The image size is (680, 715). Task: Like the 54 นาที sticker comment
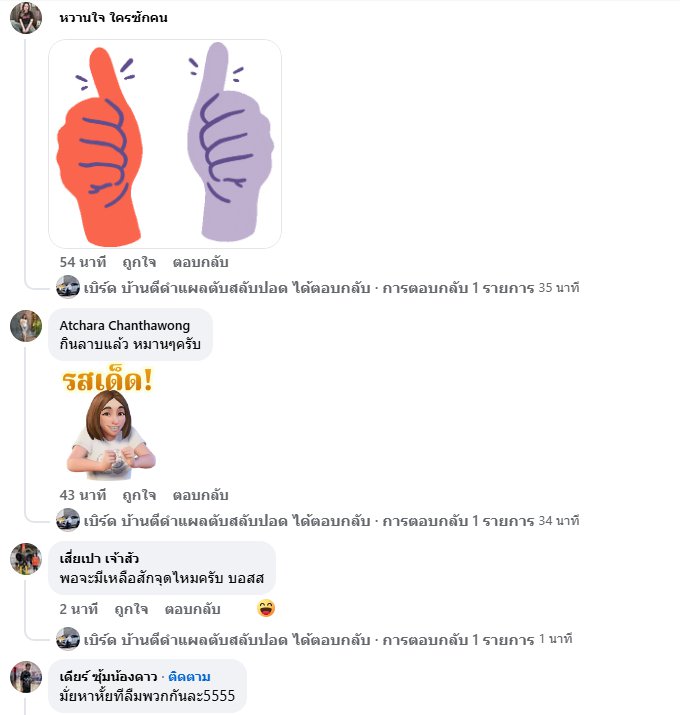click(x=139, y=262)
